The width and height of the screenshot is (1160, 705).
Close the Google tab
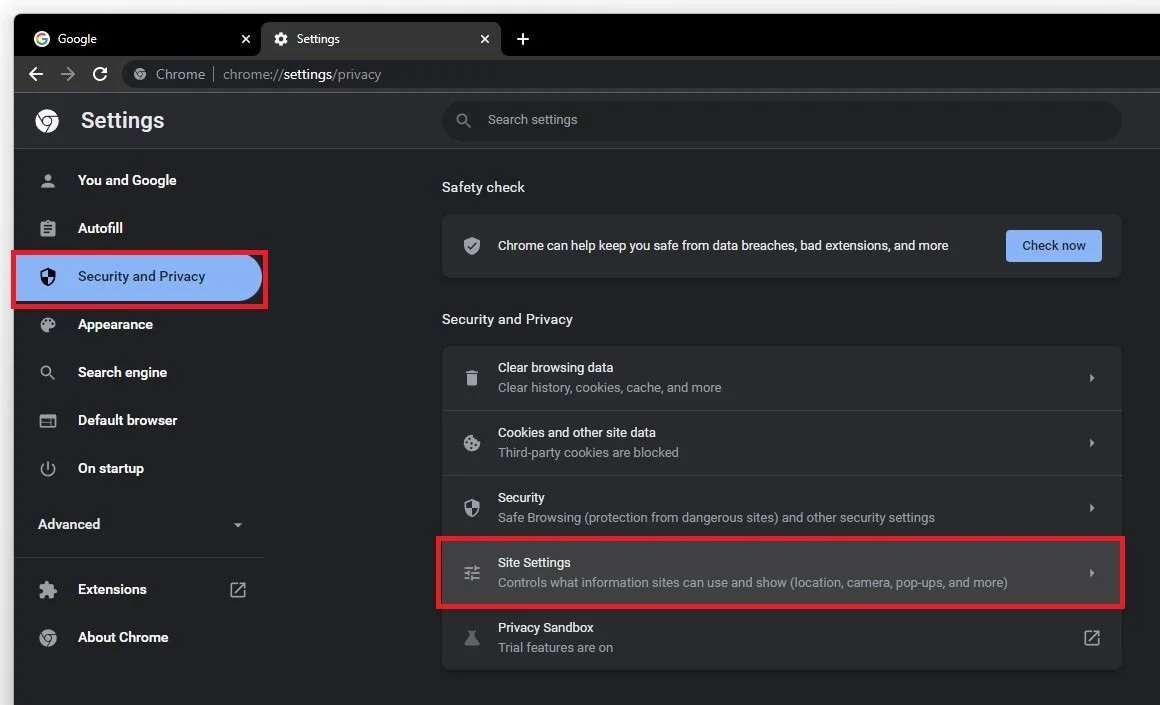coord(246,38)
